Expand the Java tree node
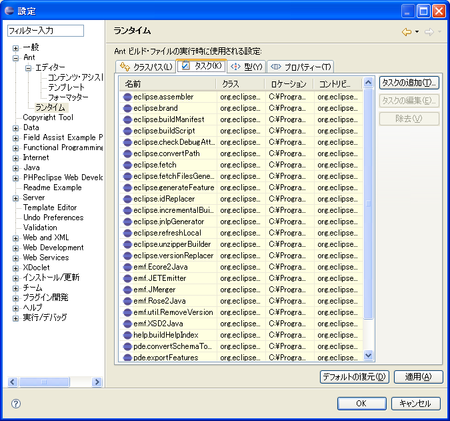 (16, 168)
